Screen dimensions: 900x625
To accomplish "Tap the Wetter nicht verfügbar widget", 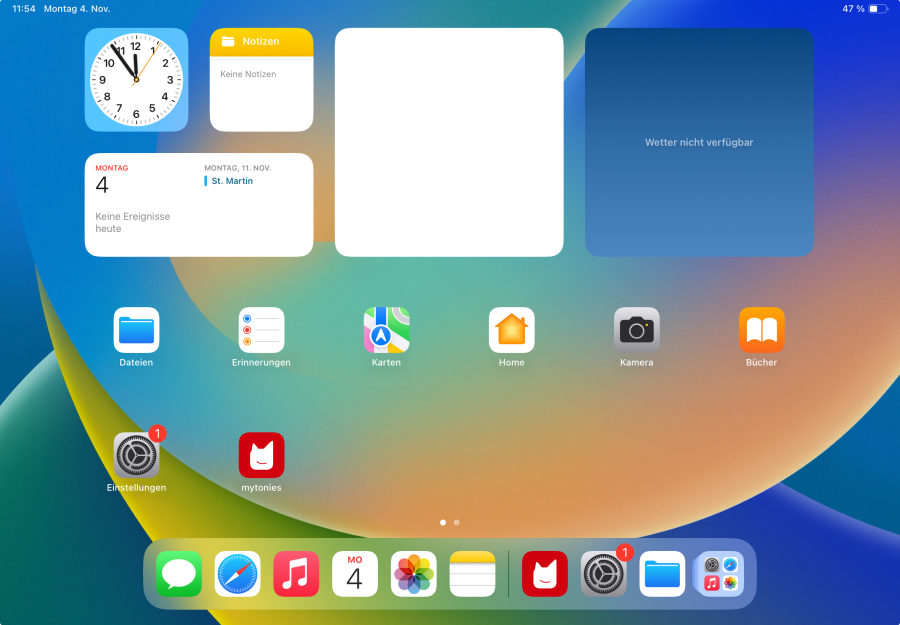I will pyautogui.click(x=699, y=142).
